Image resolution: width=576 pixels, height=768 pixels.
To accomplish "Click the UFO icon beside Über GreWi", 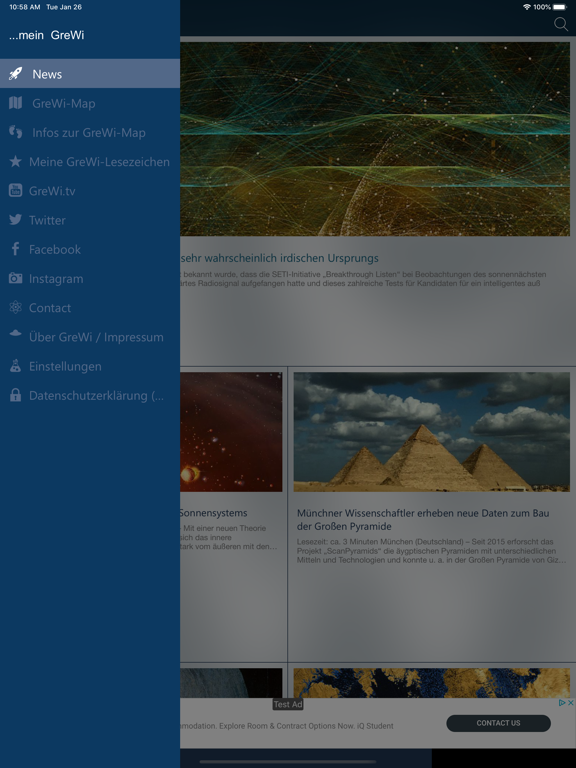I will pos(16,334).
